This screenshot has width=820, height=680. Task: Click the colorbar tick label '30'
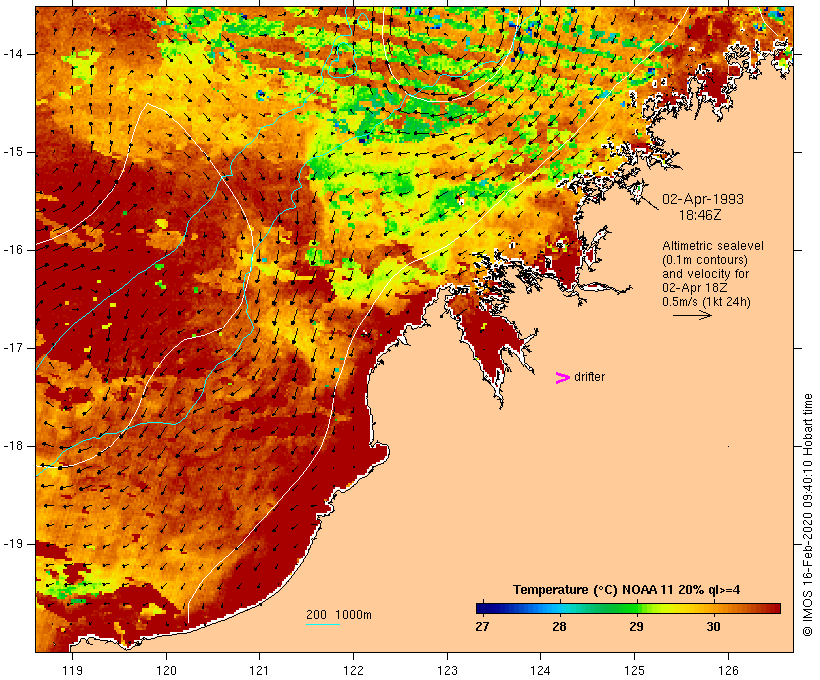coord(713,627)
